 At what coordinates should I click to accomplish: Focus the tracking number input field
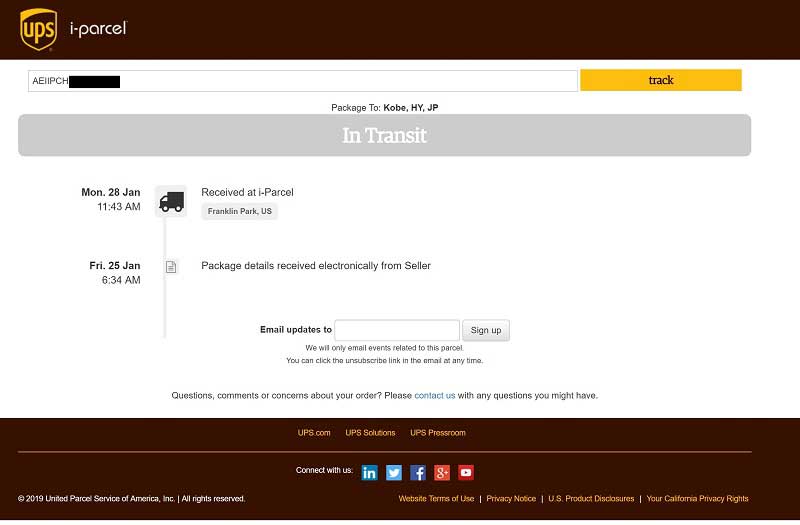pos(303,81)
